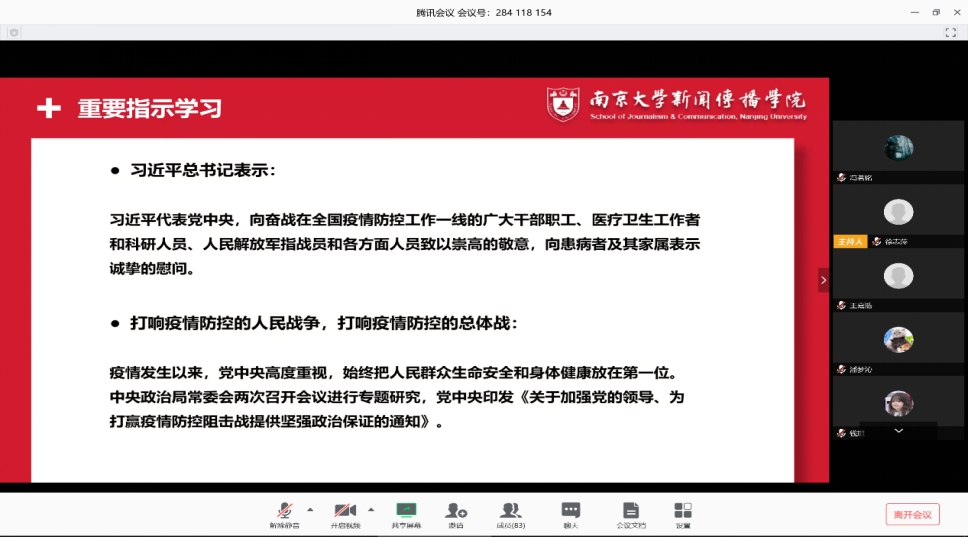Open the Settings (设置) icon
Viewport: 968px width, 538px height.
[683, 513]
